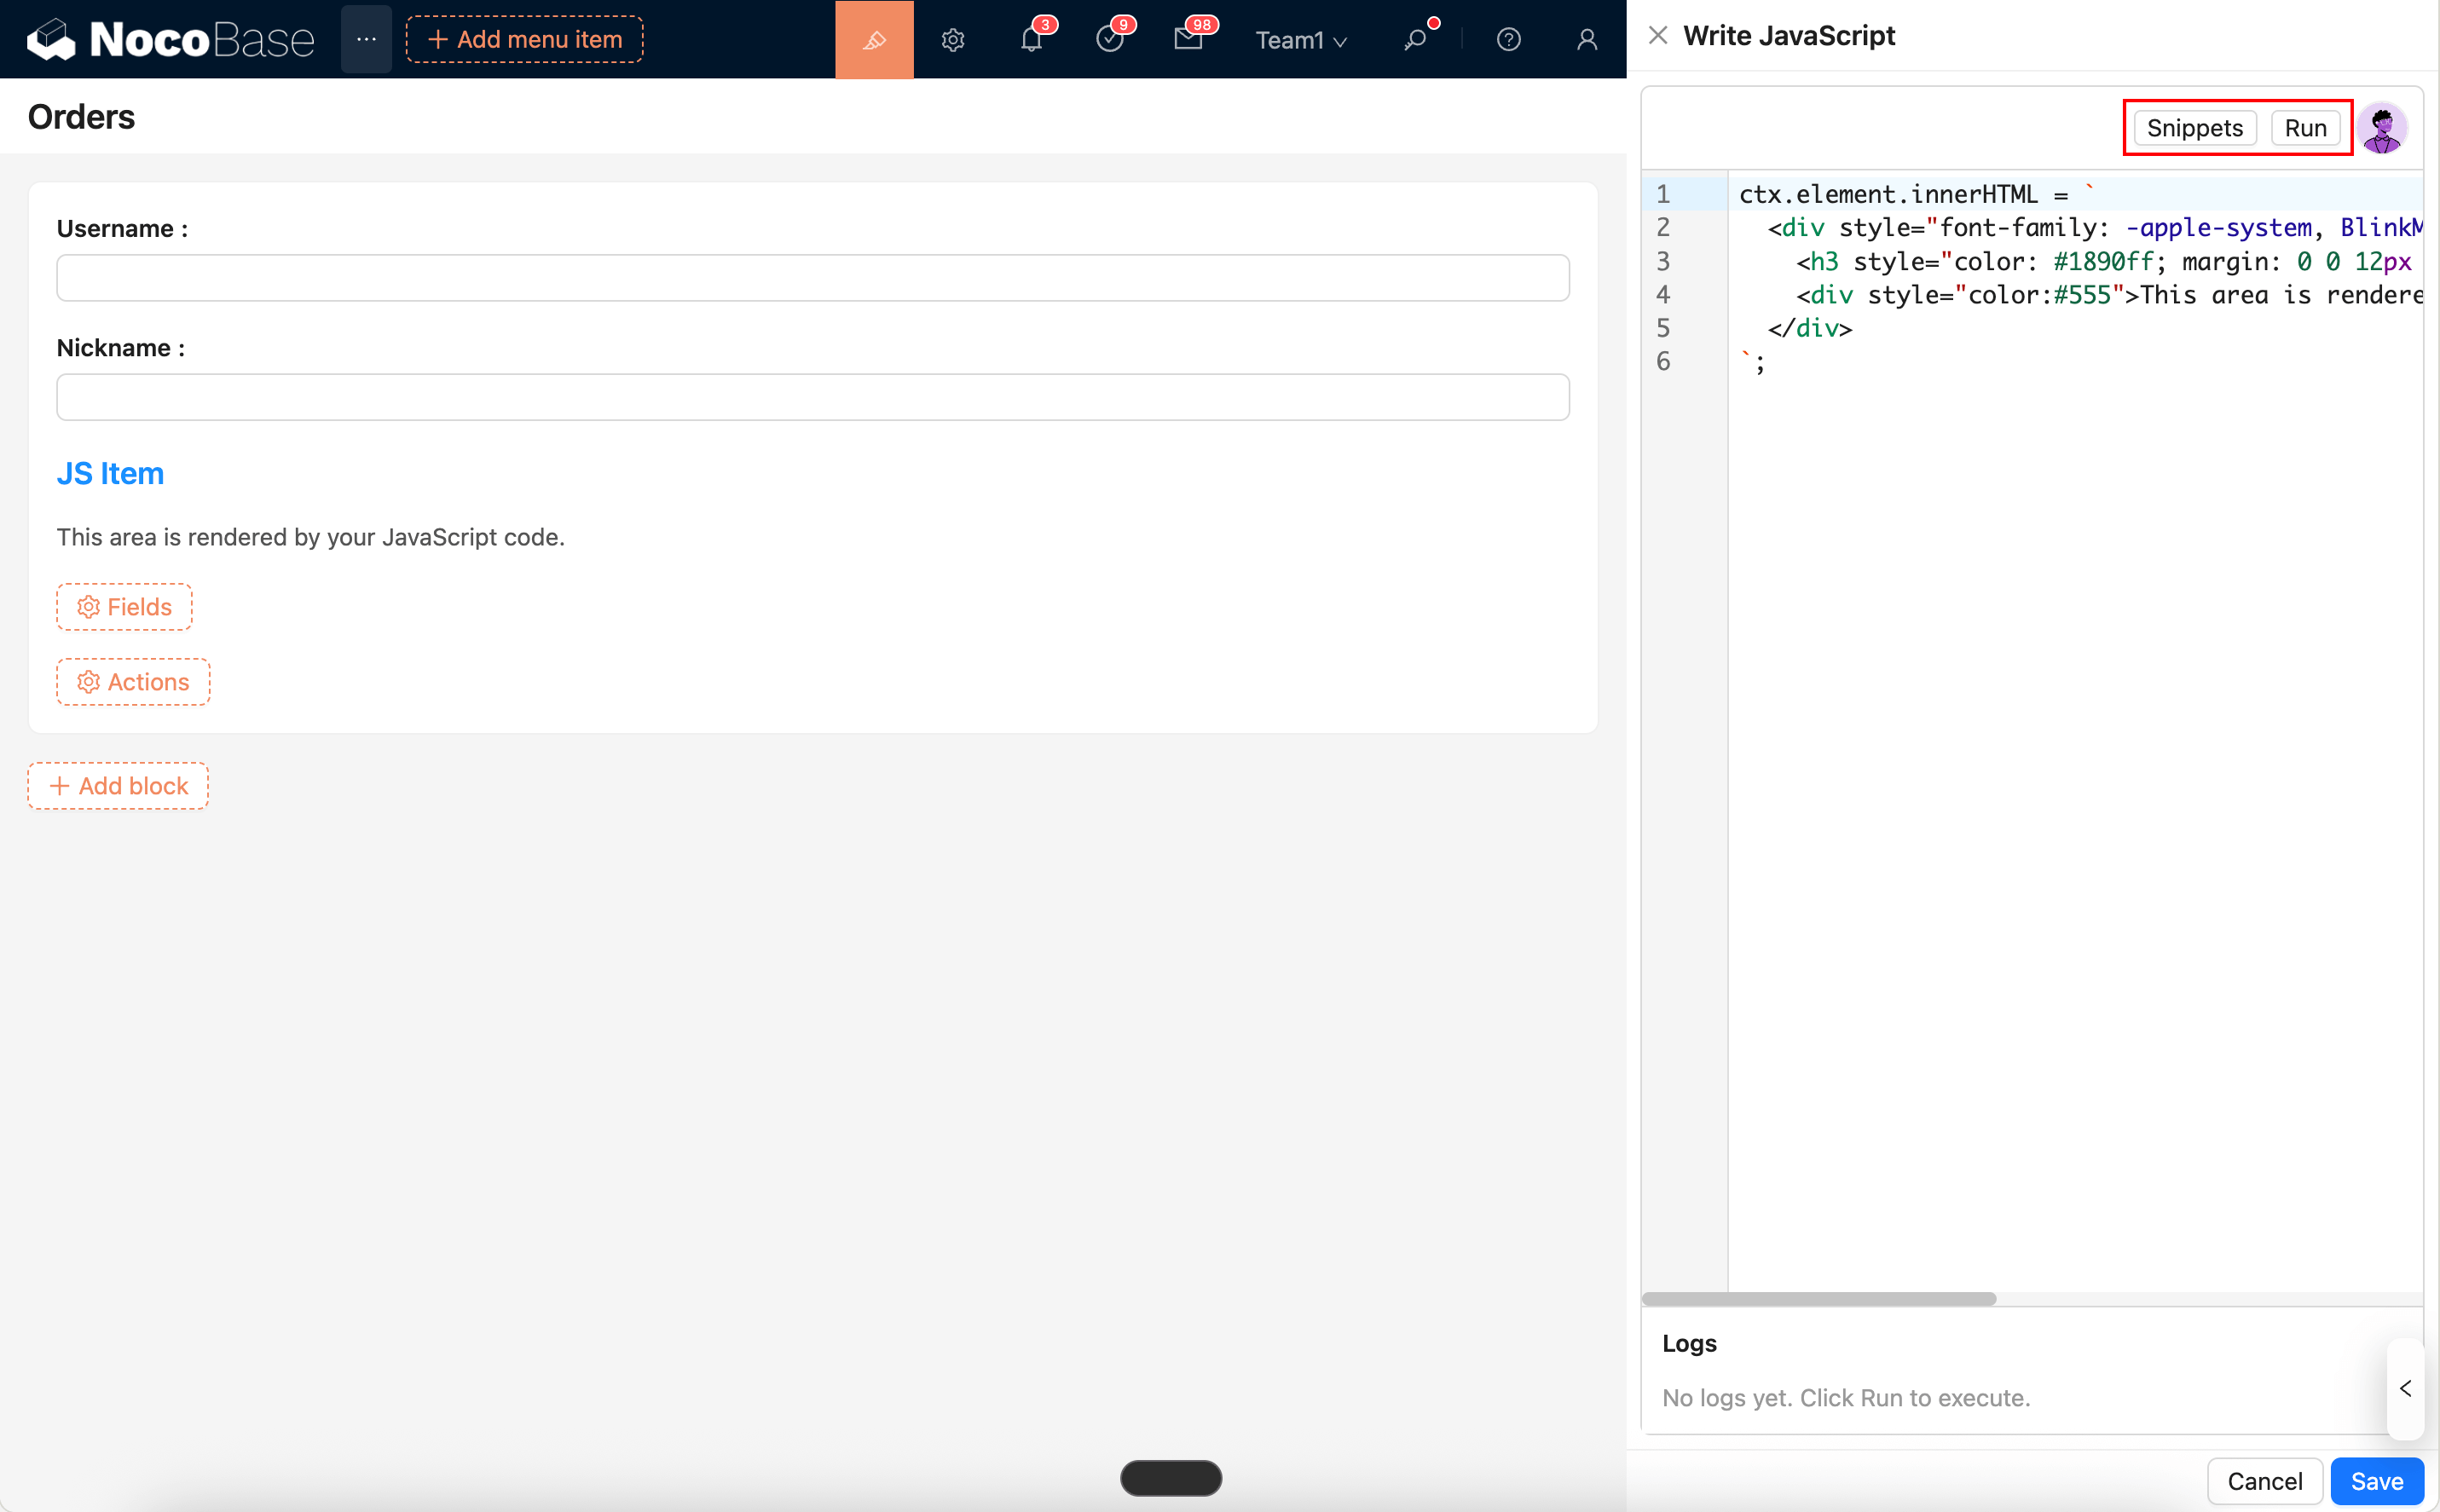Toggle the UI editor highlighter icon

(x=874, y=40)
